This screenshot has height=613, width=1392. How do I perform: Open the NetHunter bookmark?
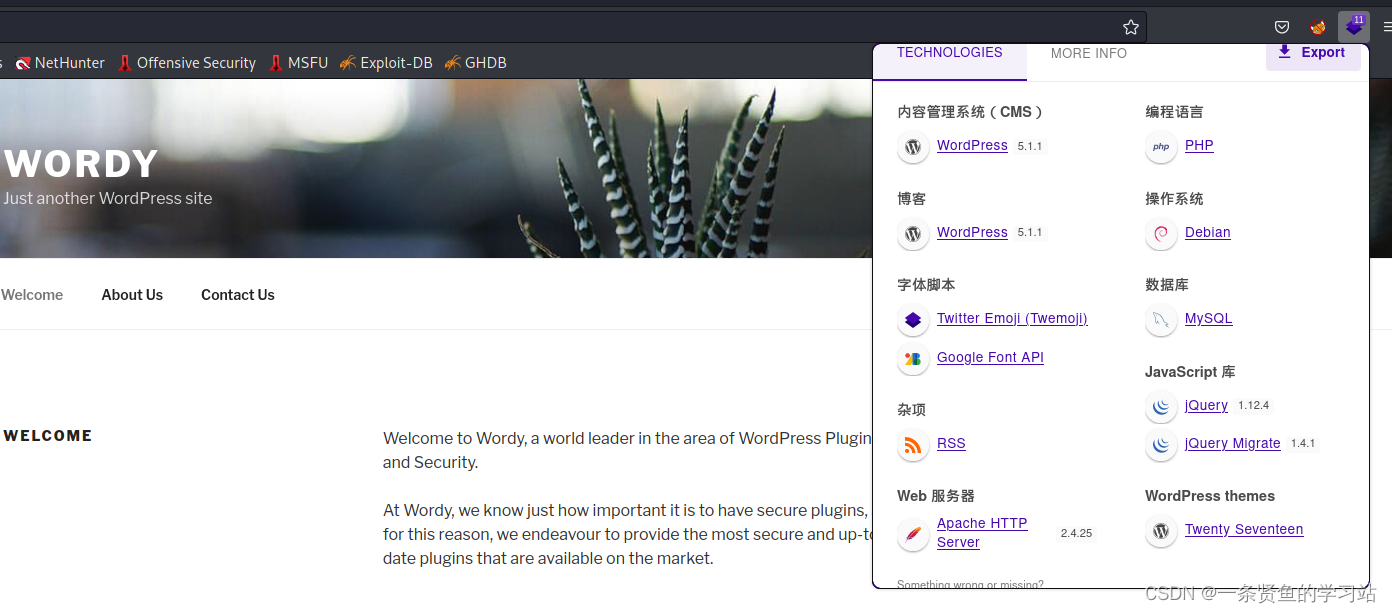coord(60,62)
